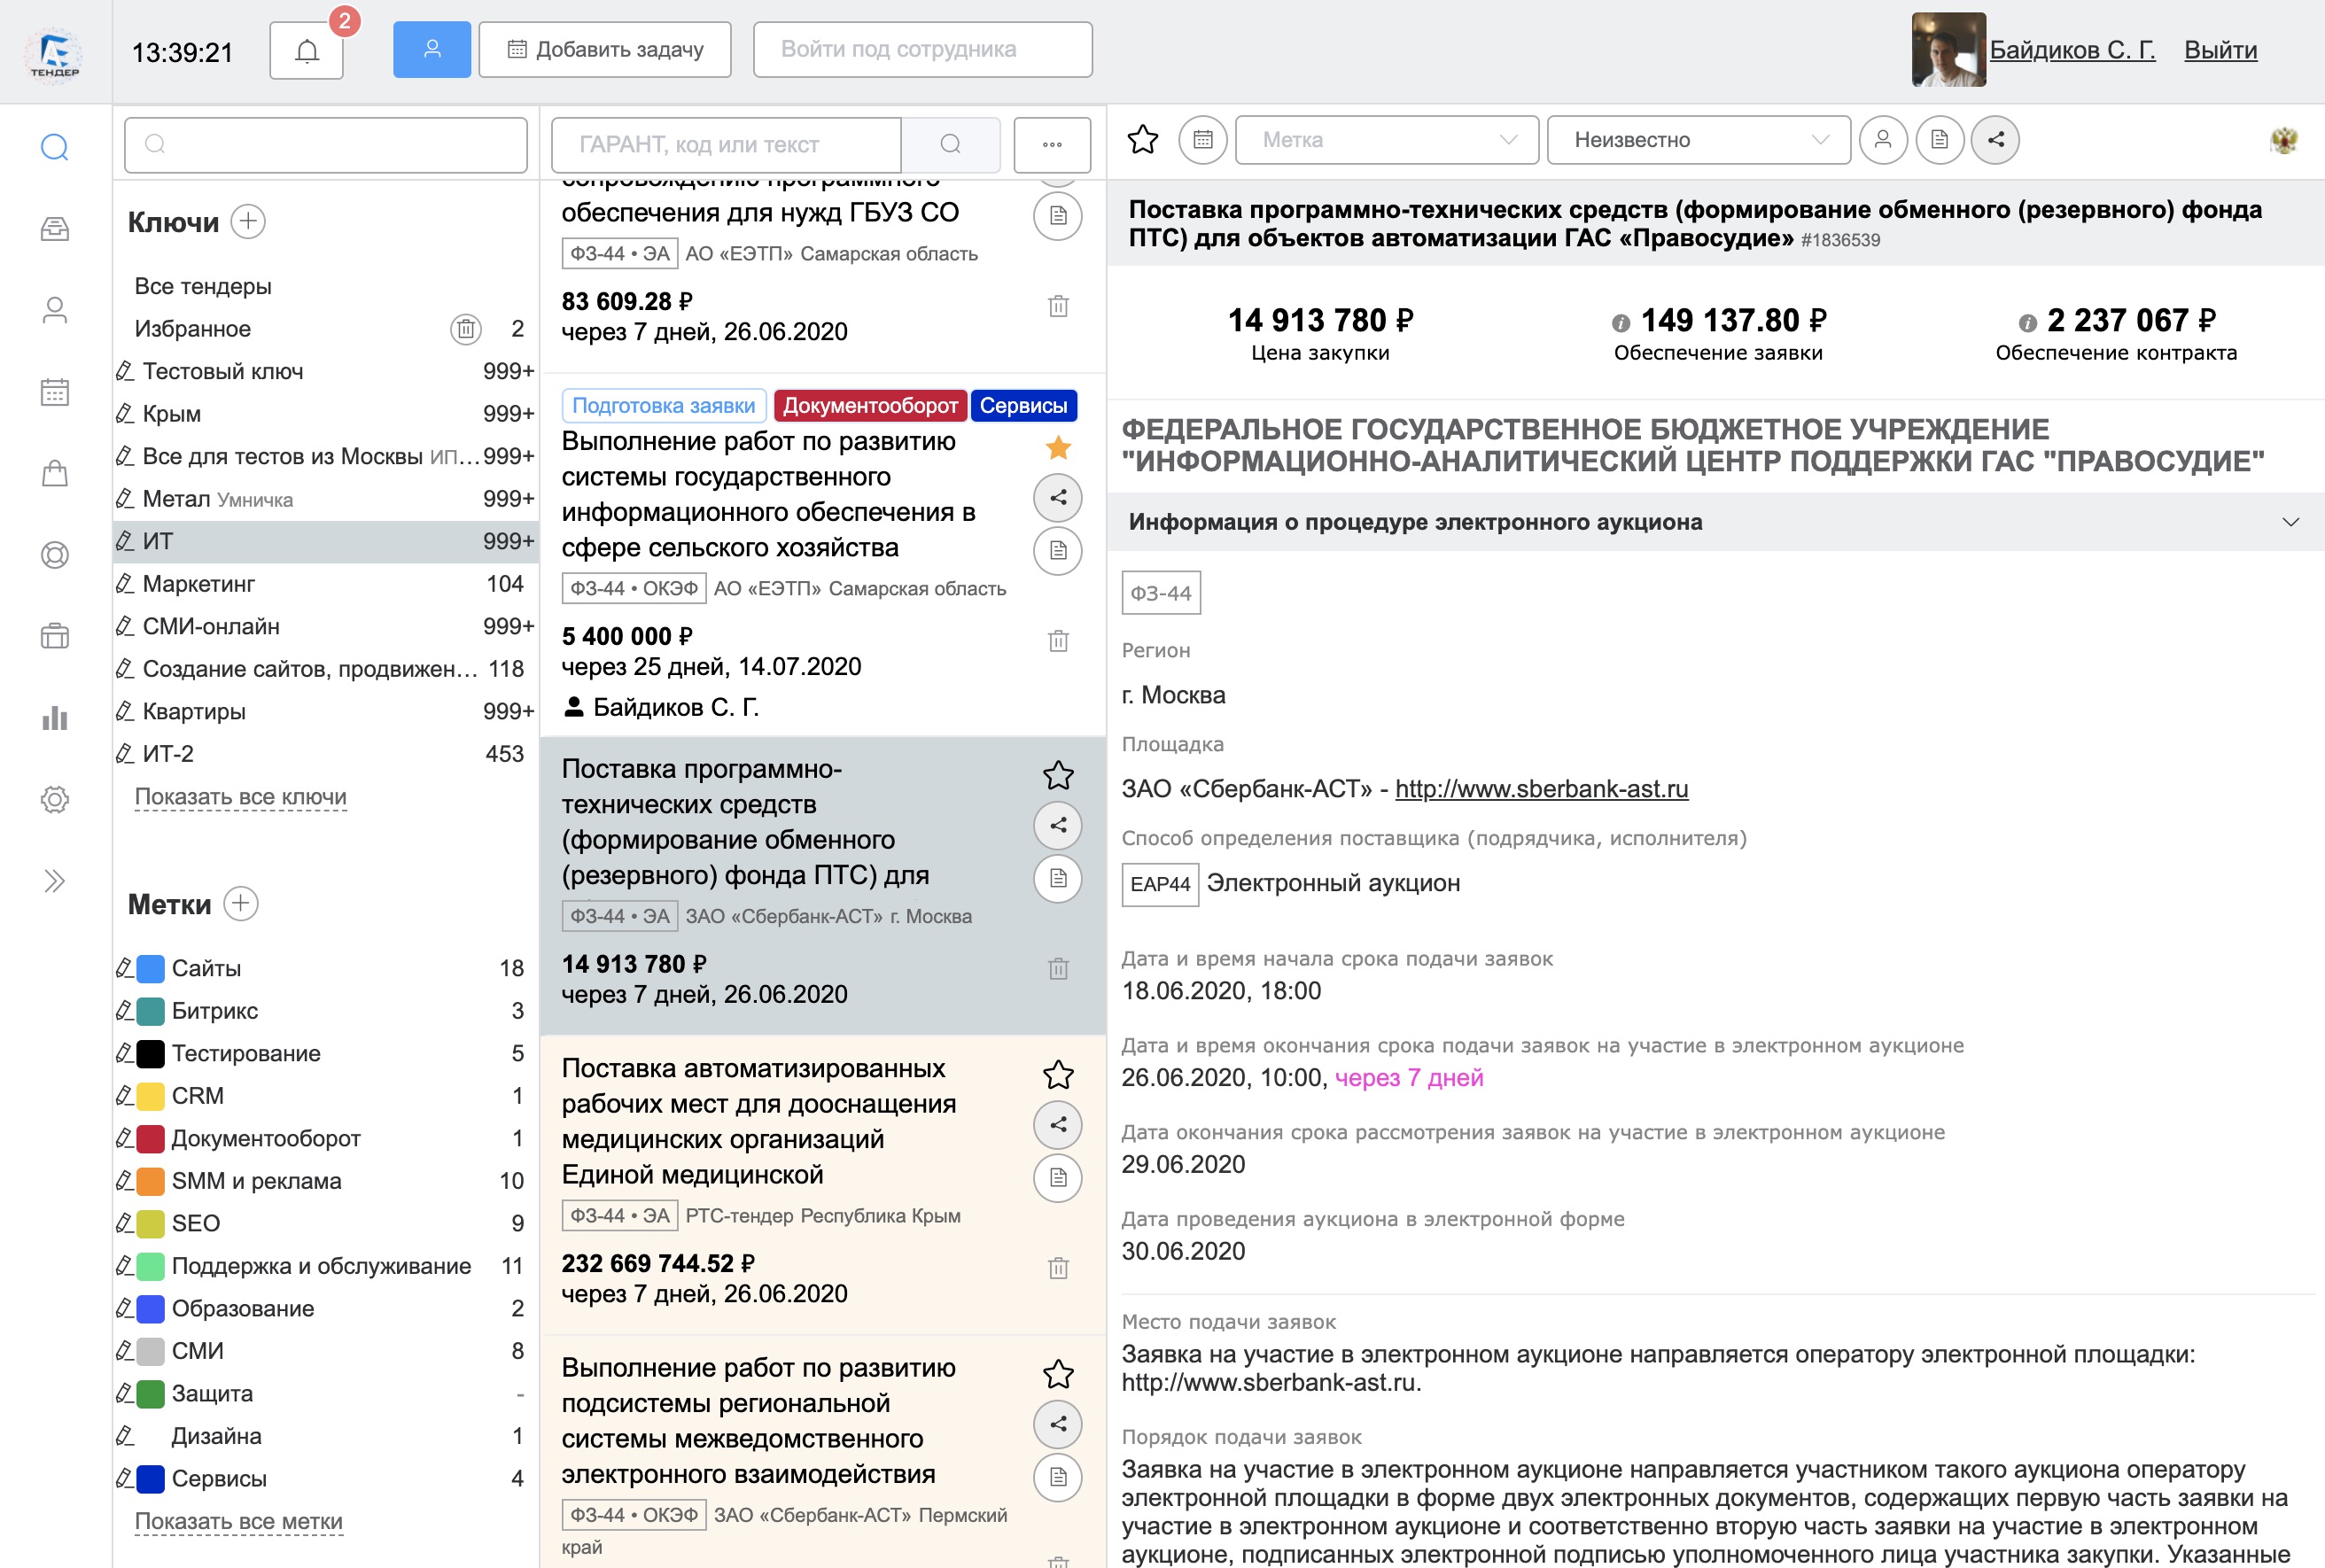Viewport: 2325px width, 1568px height.
Task: Open settings gear in left sidebar
Action: [55, 799]
